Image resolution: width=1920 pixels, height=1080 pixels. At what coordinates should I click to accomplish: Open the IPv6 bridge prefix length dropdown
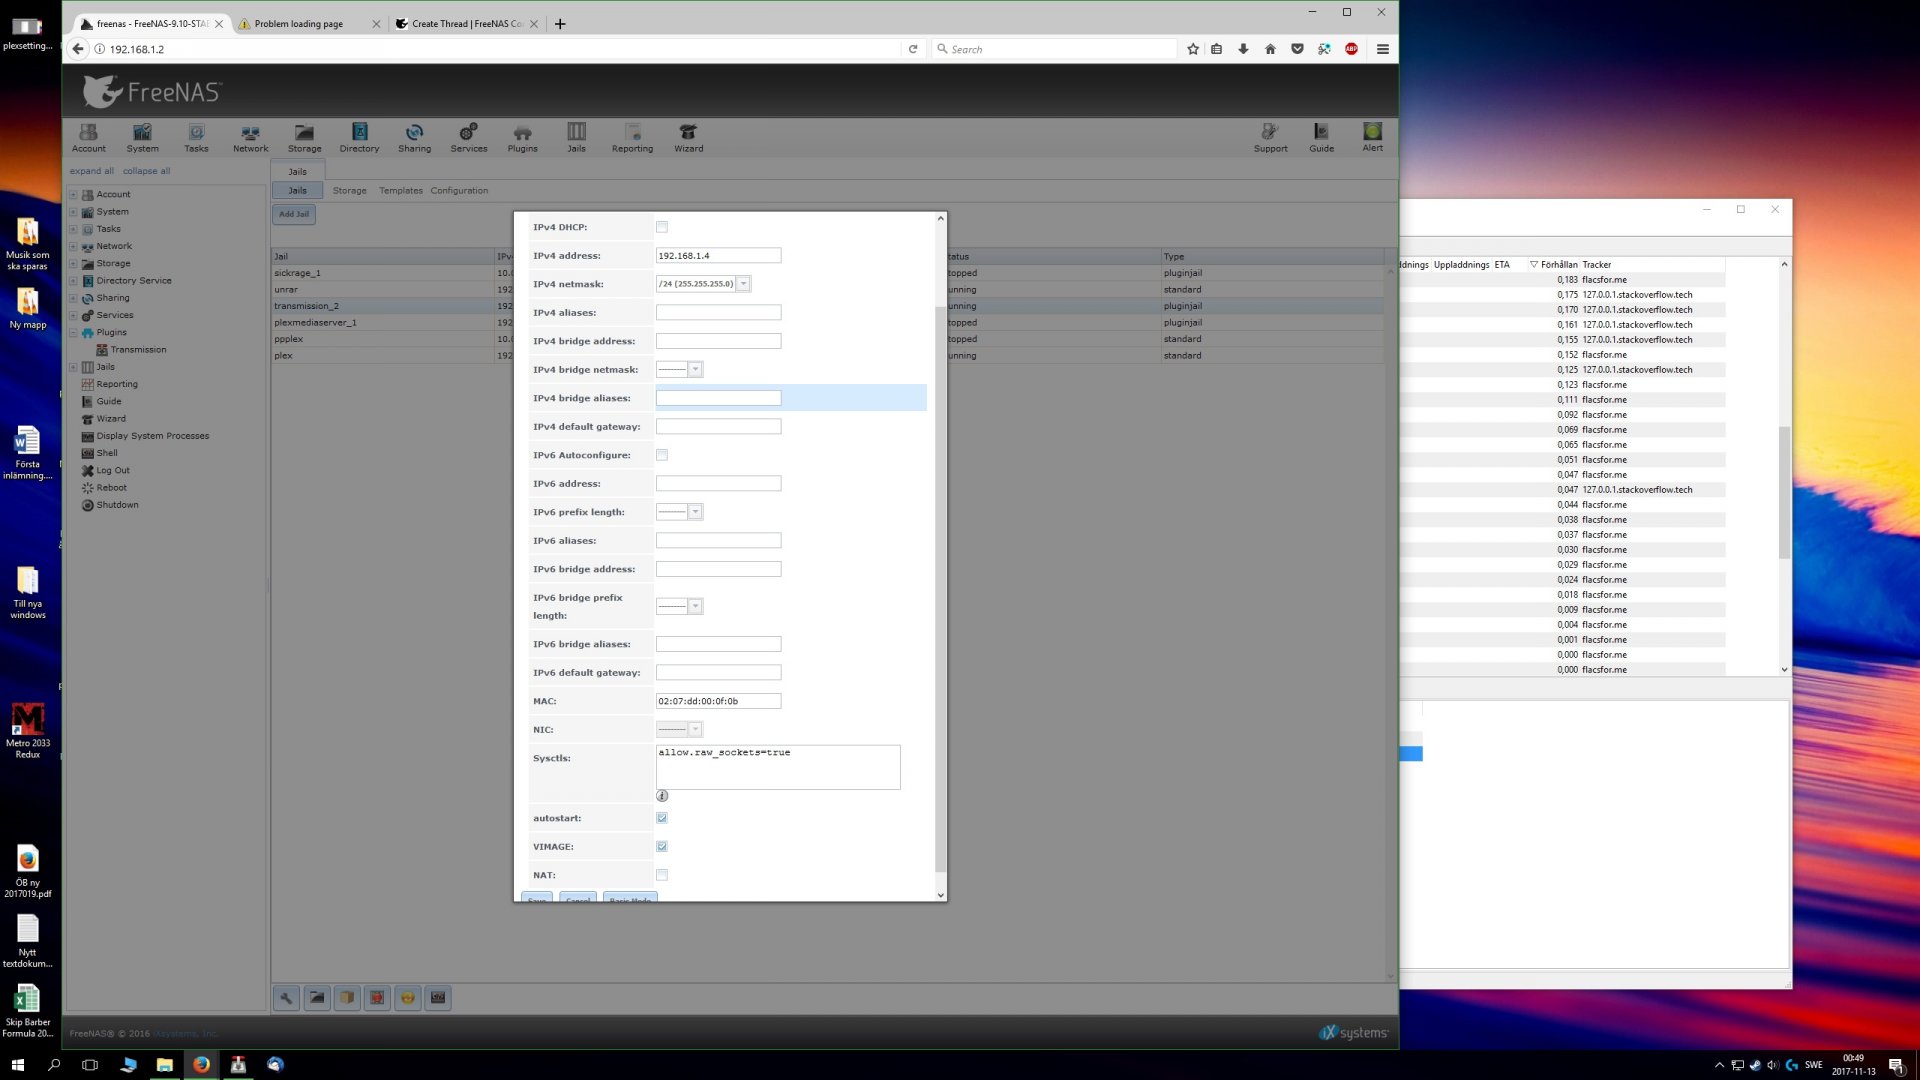[695, 606]
